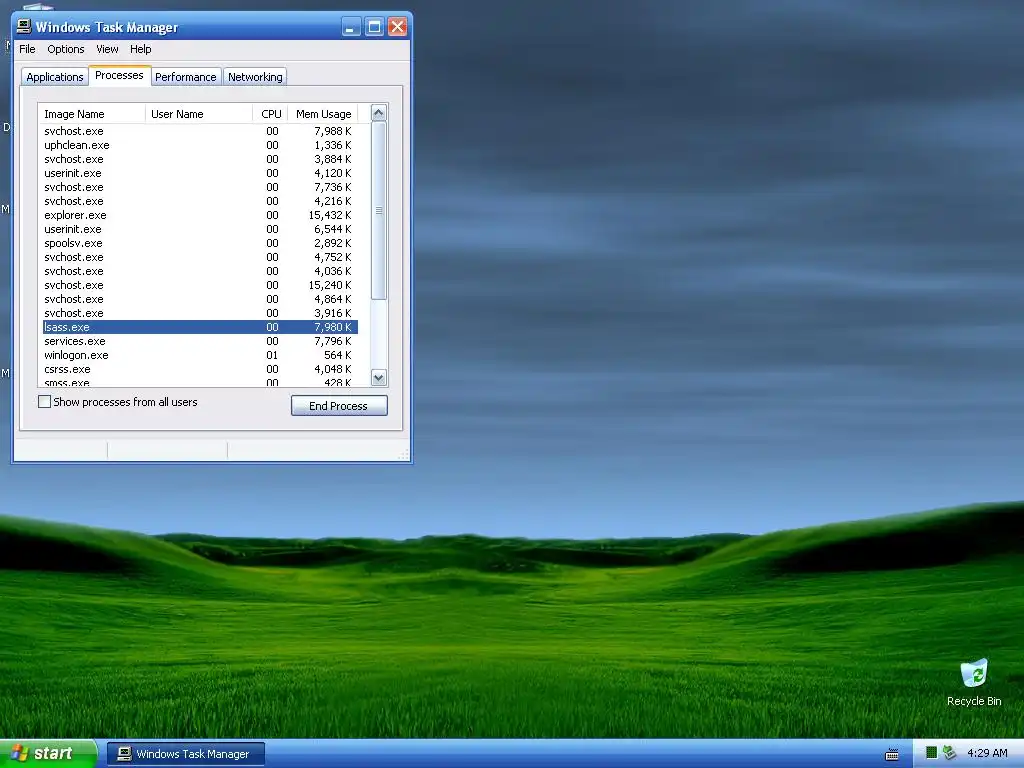Sort by CPU column header
Screen dimensions: 1024x768
coord(270,114)
